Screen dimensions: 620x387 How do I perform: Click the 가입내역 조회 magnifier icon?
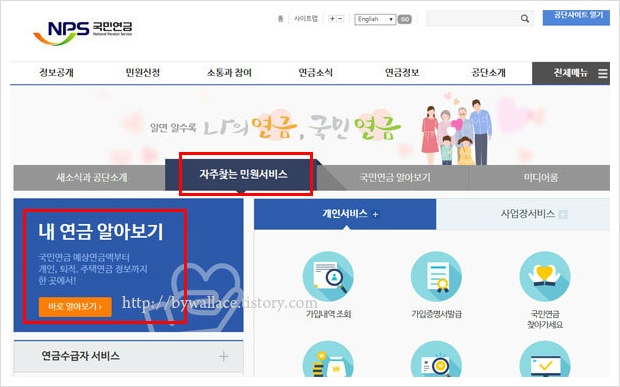[328, 277]
